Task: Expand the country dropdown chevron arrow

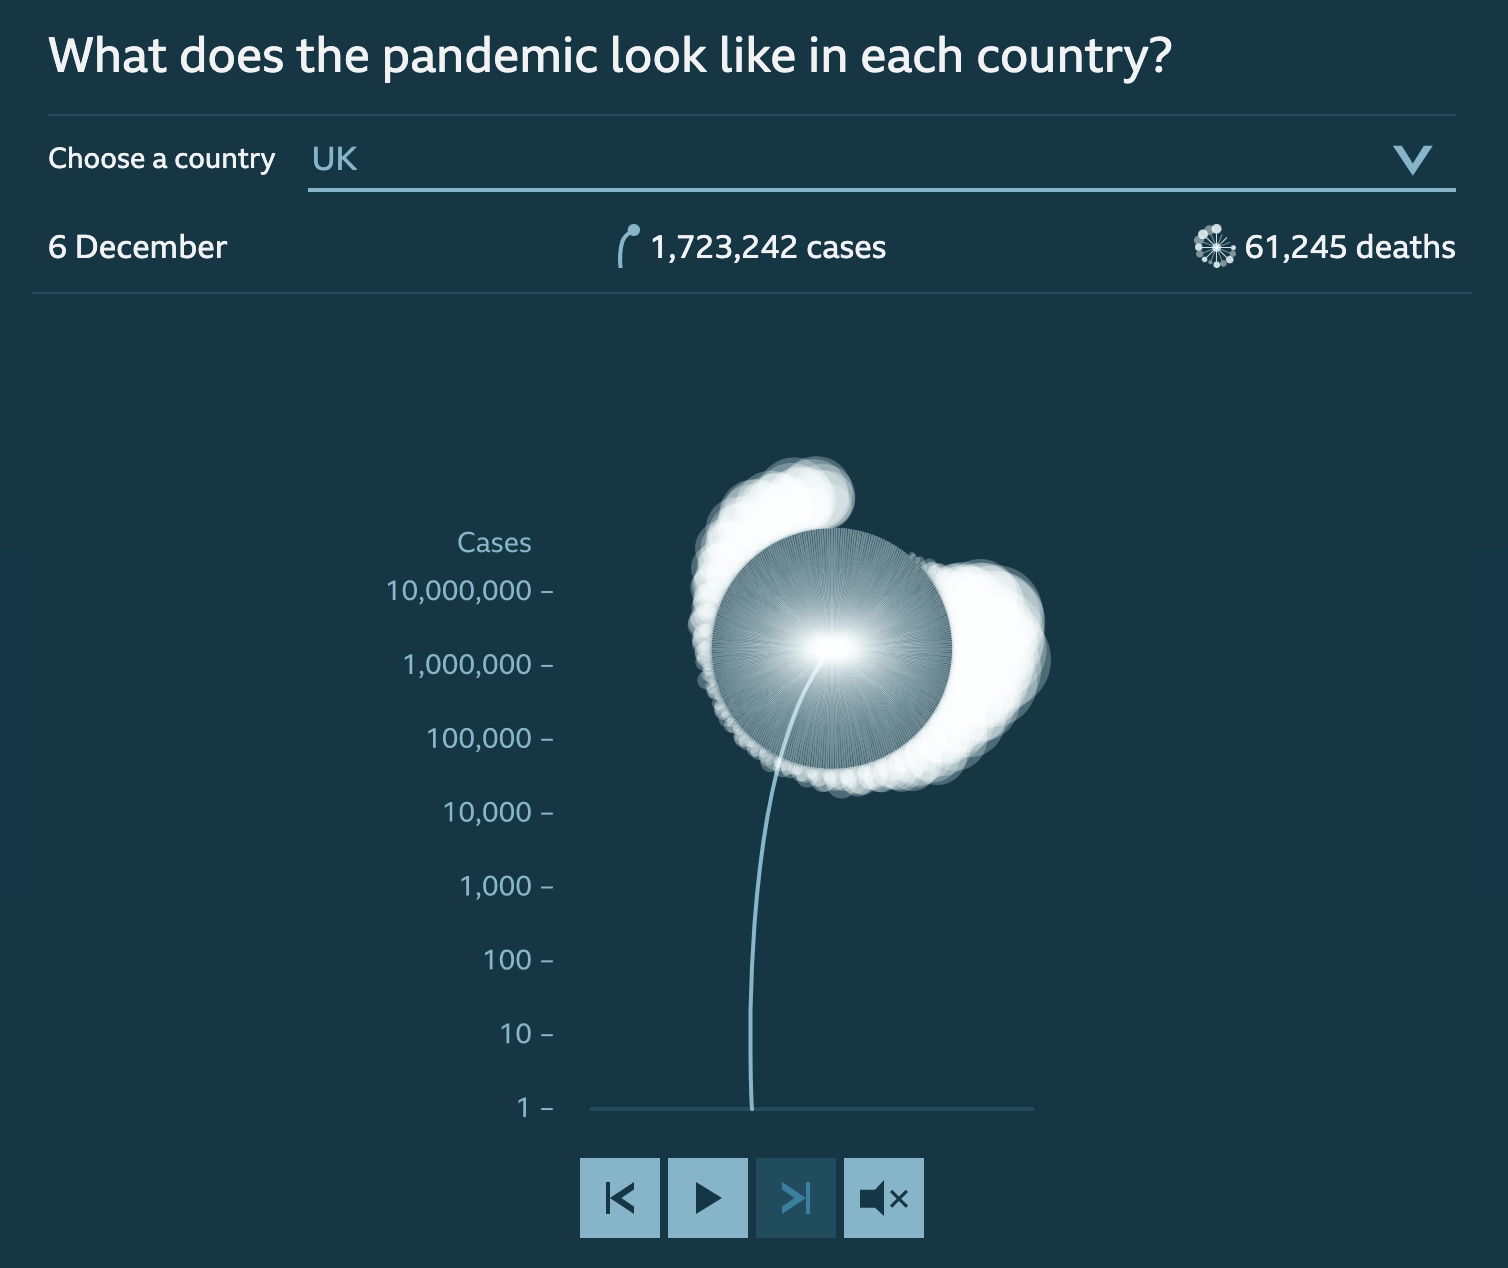Action: 1412,159
